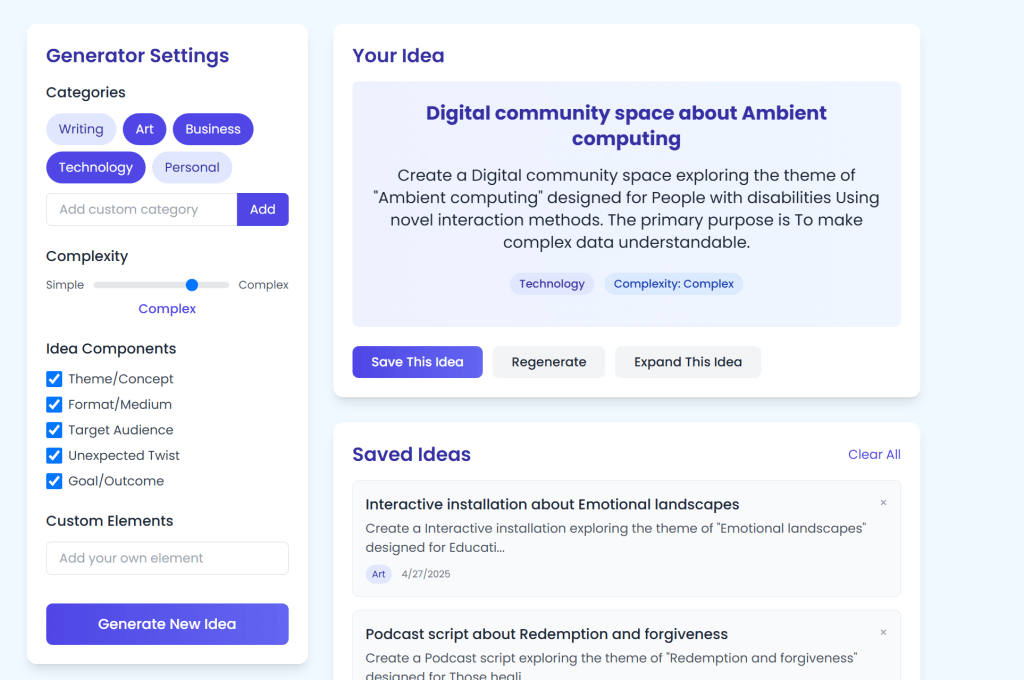Deselect the Technology category chip

click(96, 168)
